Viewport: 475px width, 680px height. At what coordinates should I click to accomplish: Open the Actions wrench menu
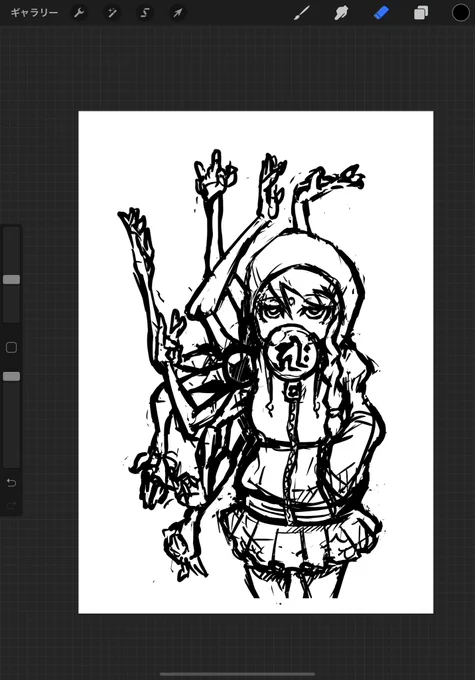click(x=79, y=13)
